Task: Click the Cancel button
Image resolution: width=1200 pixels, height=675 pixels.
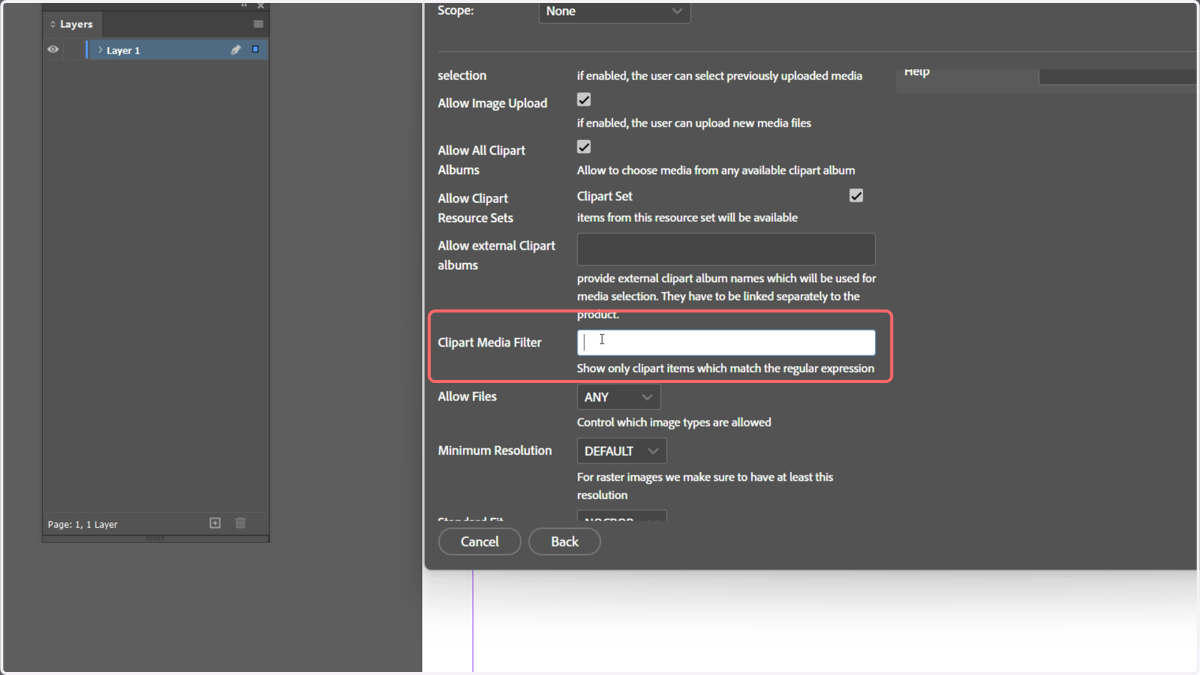Action: [480, 541]
